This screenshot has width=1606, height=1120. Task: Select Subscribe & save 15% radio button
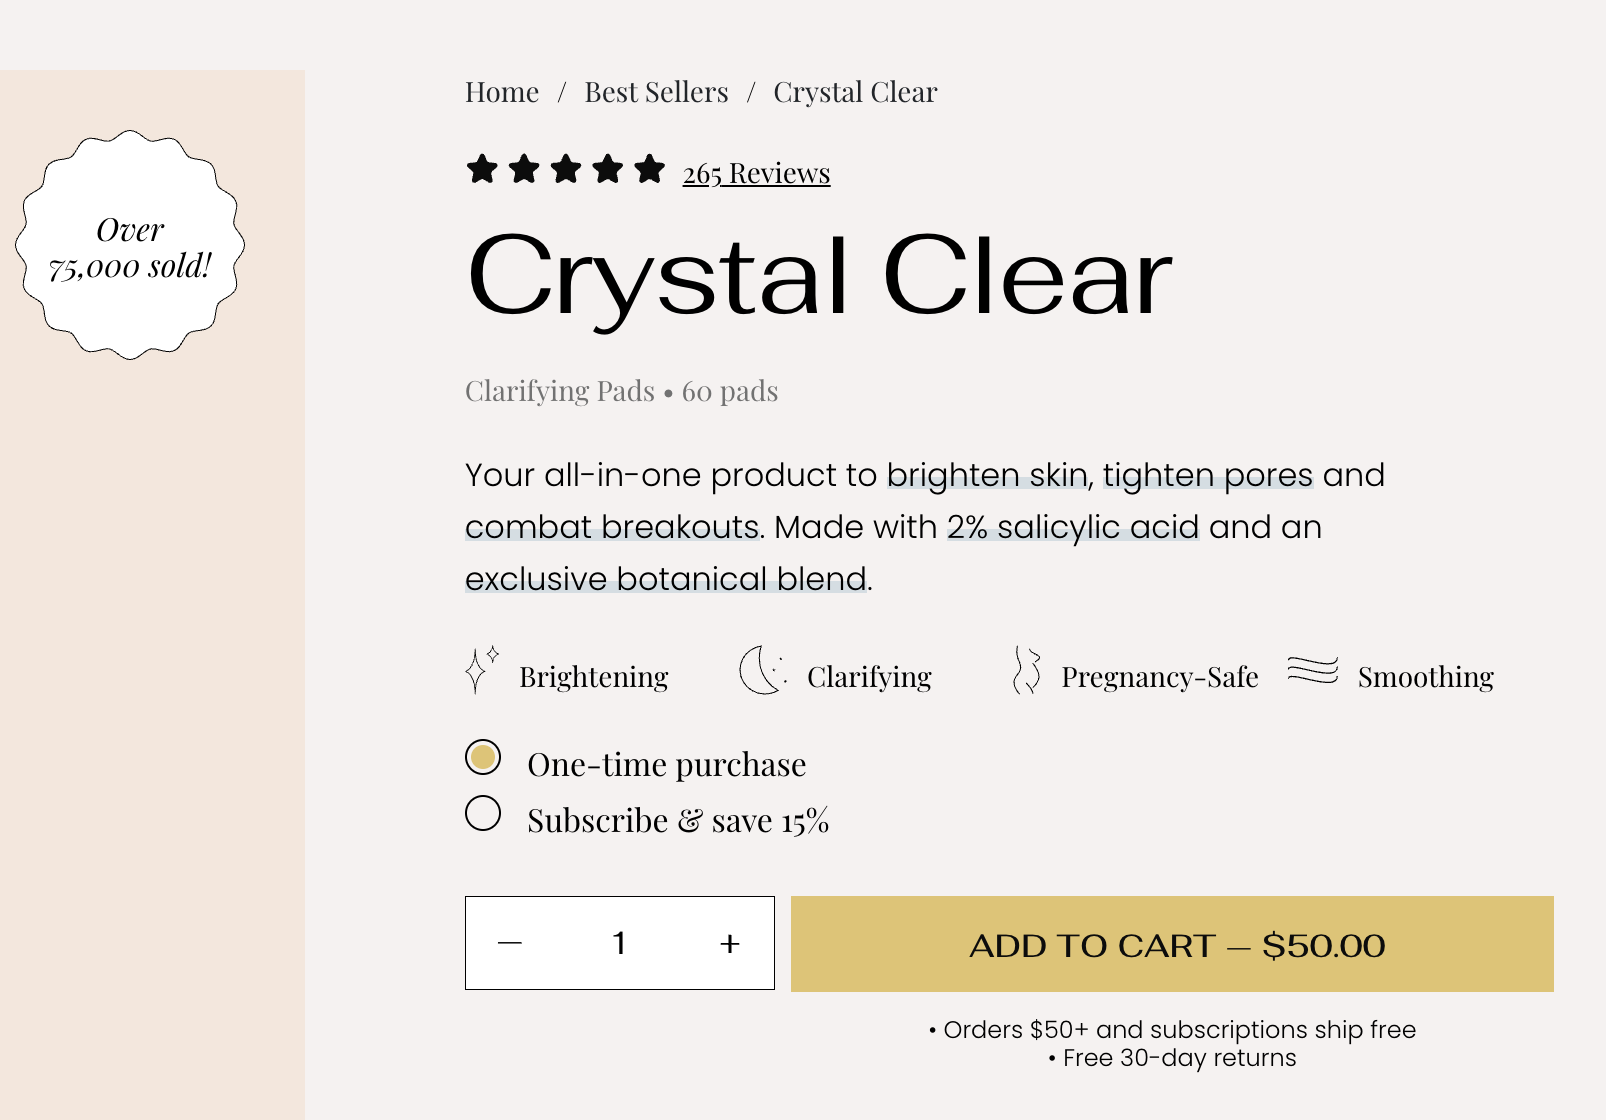483,813
